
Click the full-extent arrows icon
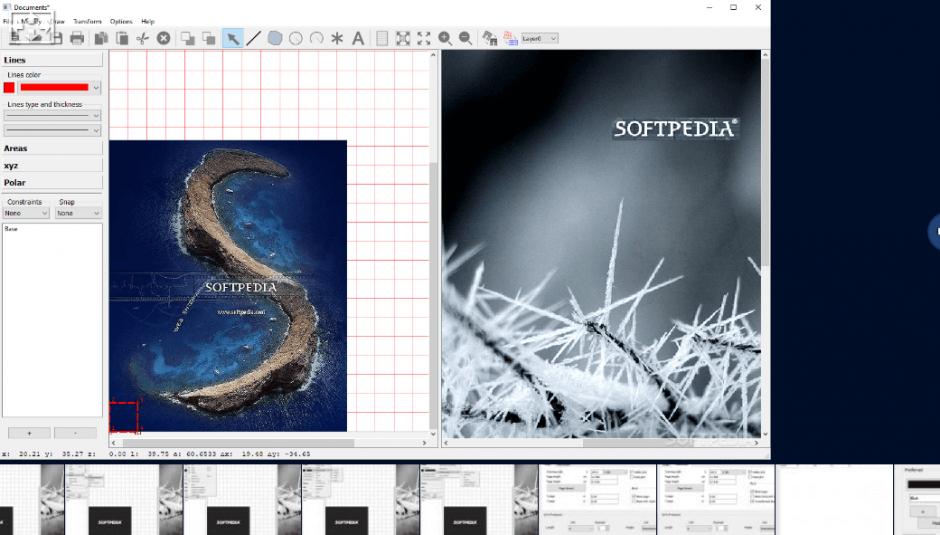[x=424, y=38]
